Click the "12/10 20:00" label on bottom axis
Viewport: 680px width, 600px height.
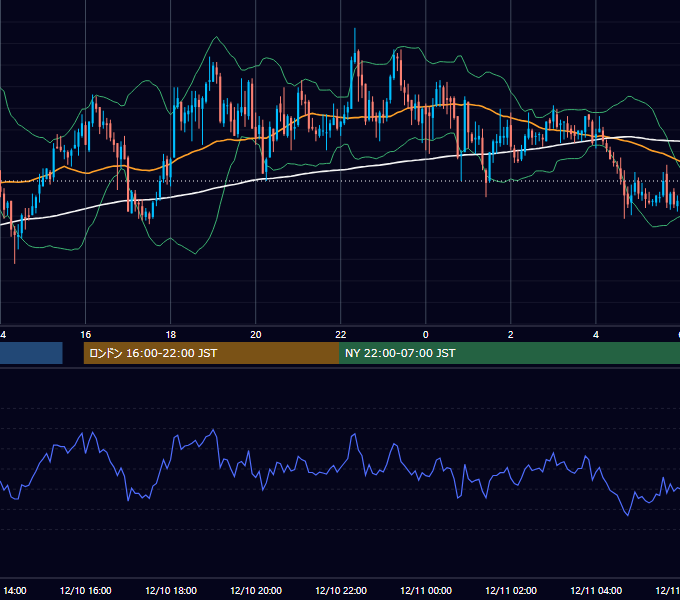256,590
